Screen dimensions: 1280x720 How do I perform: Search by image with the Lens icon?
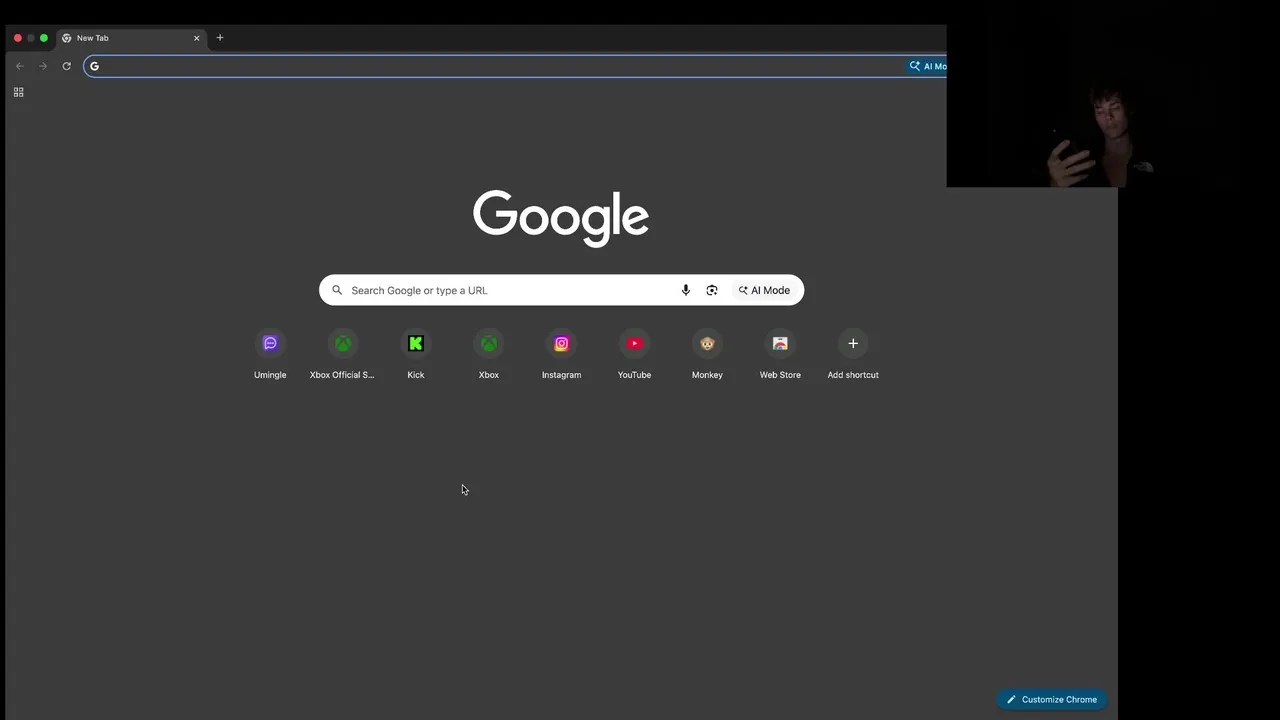(x=712, y=290)
